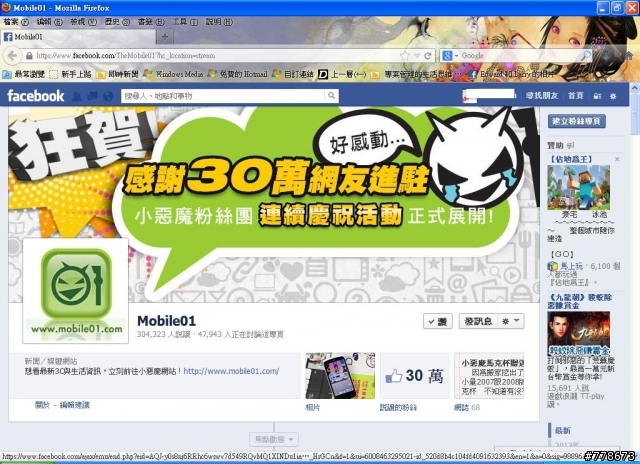
Task: Open Facebook friend requests icon
Action: point(76,96)
